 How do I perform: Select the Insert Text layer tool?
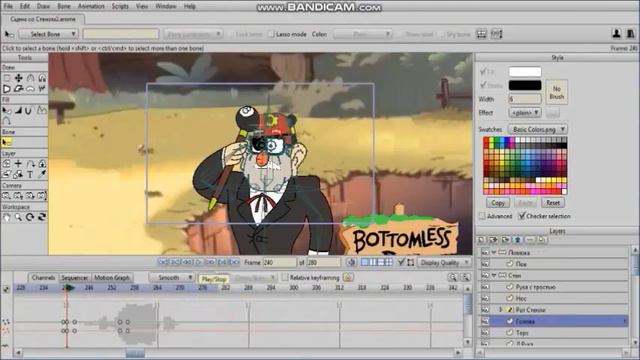point(31,174)
